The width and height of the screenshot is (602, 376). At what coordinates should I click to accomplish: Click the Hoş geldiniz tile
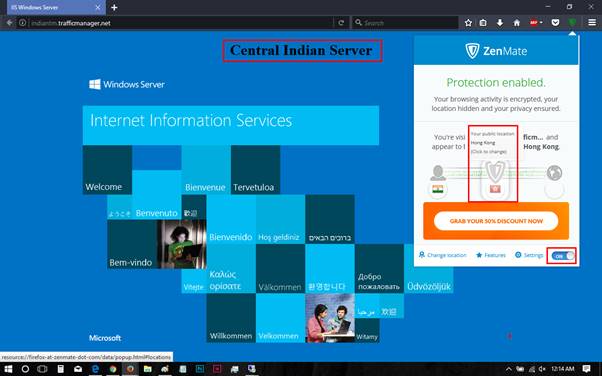pos(280,219)
